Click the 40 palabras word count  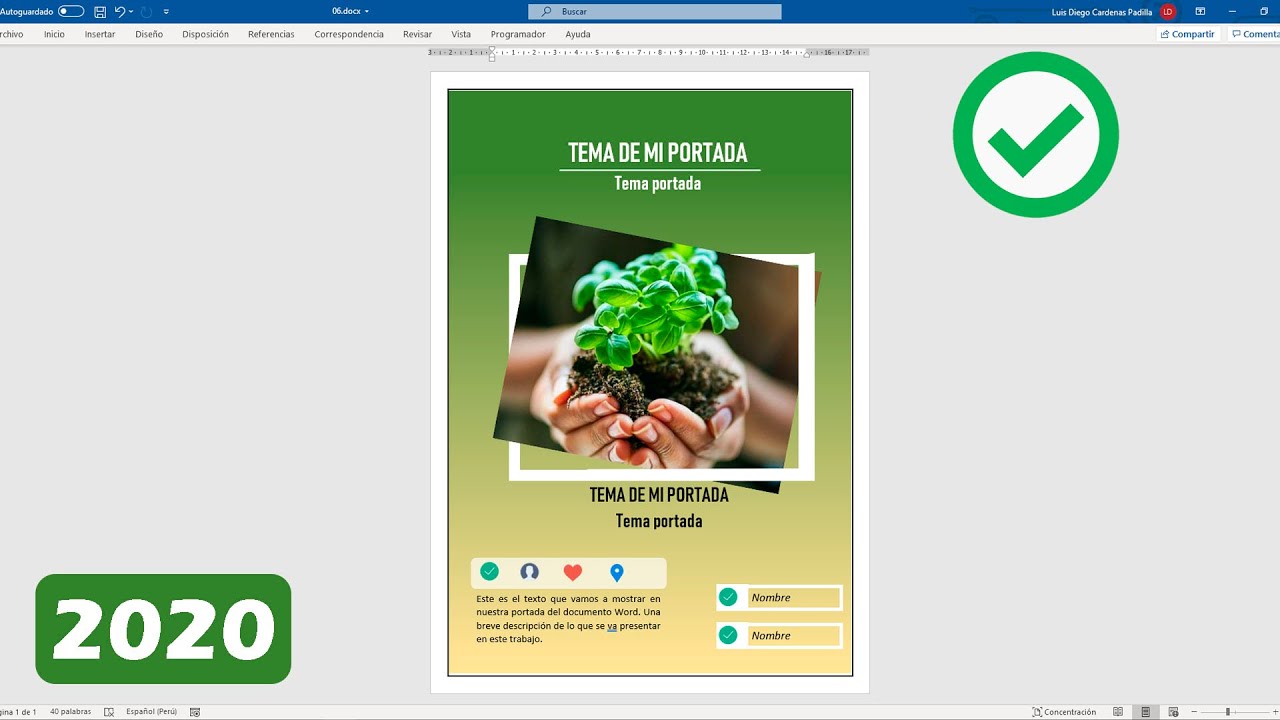pyautogui.click(x=70, y=712)
